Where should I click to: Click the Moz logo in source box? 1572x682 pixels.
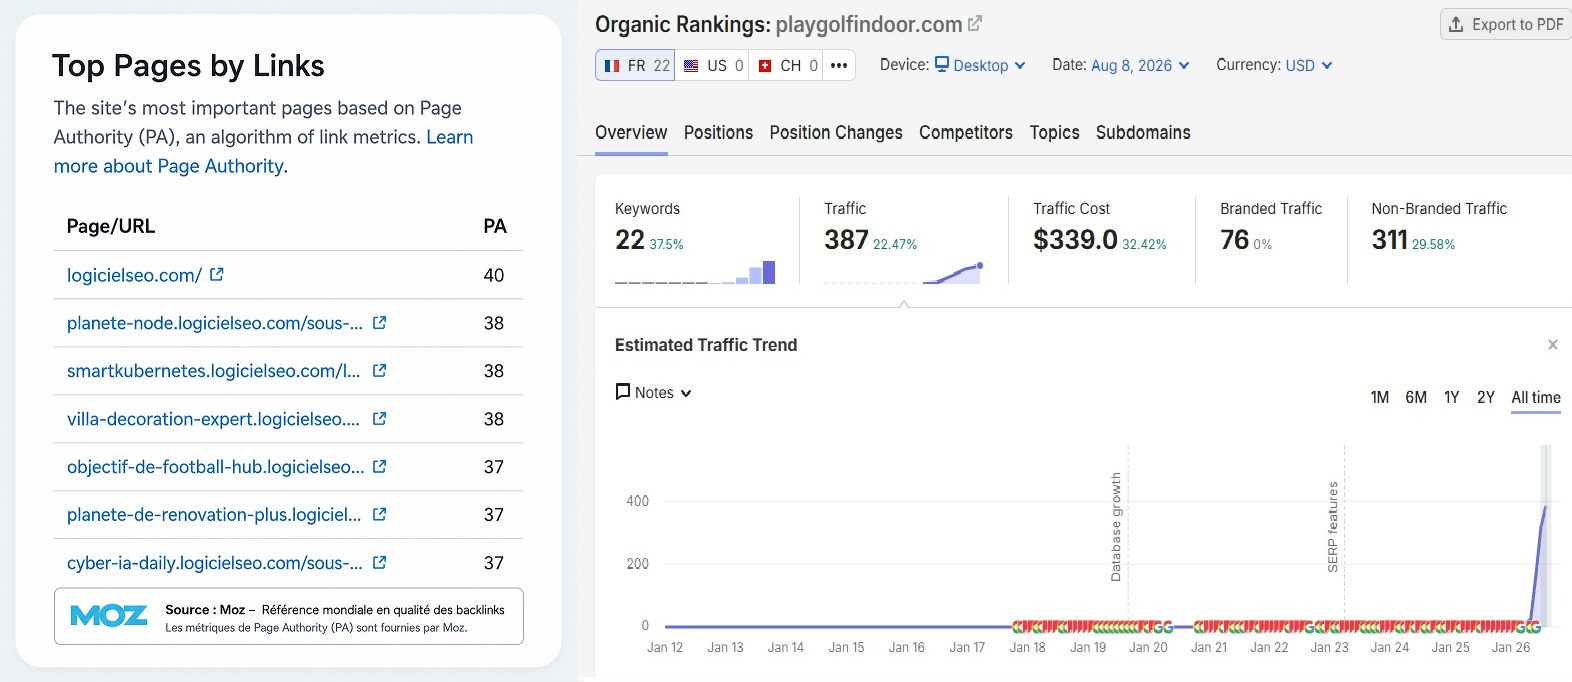[x=109, y=616]
